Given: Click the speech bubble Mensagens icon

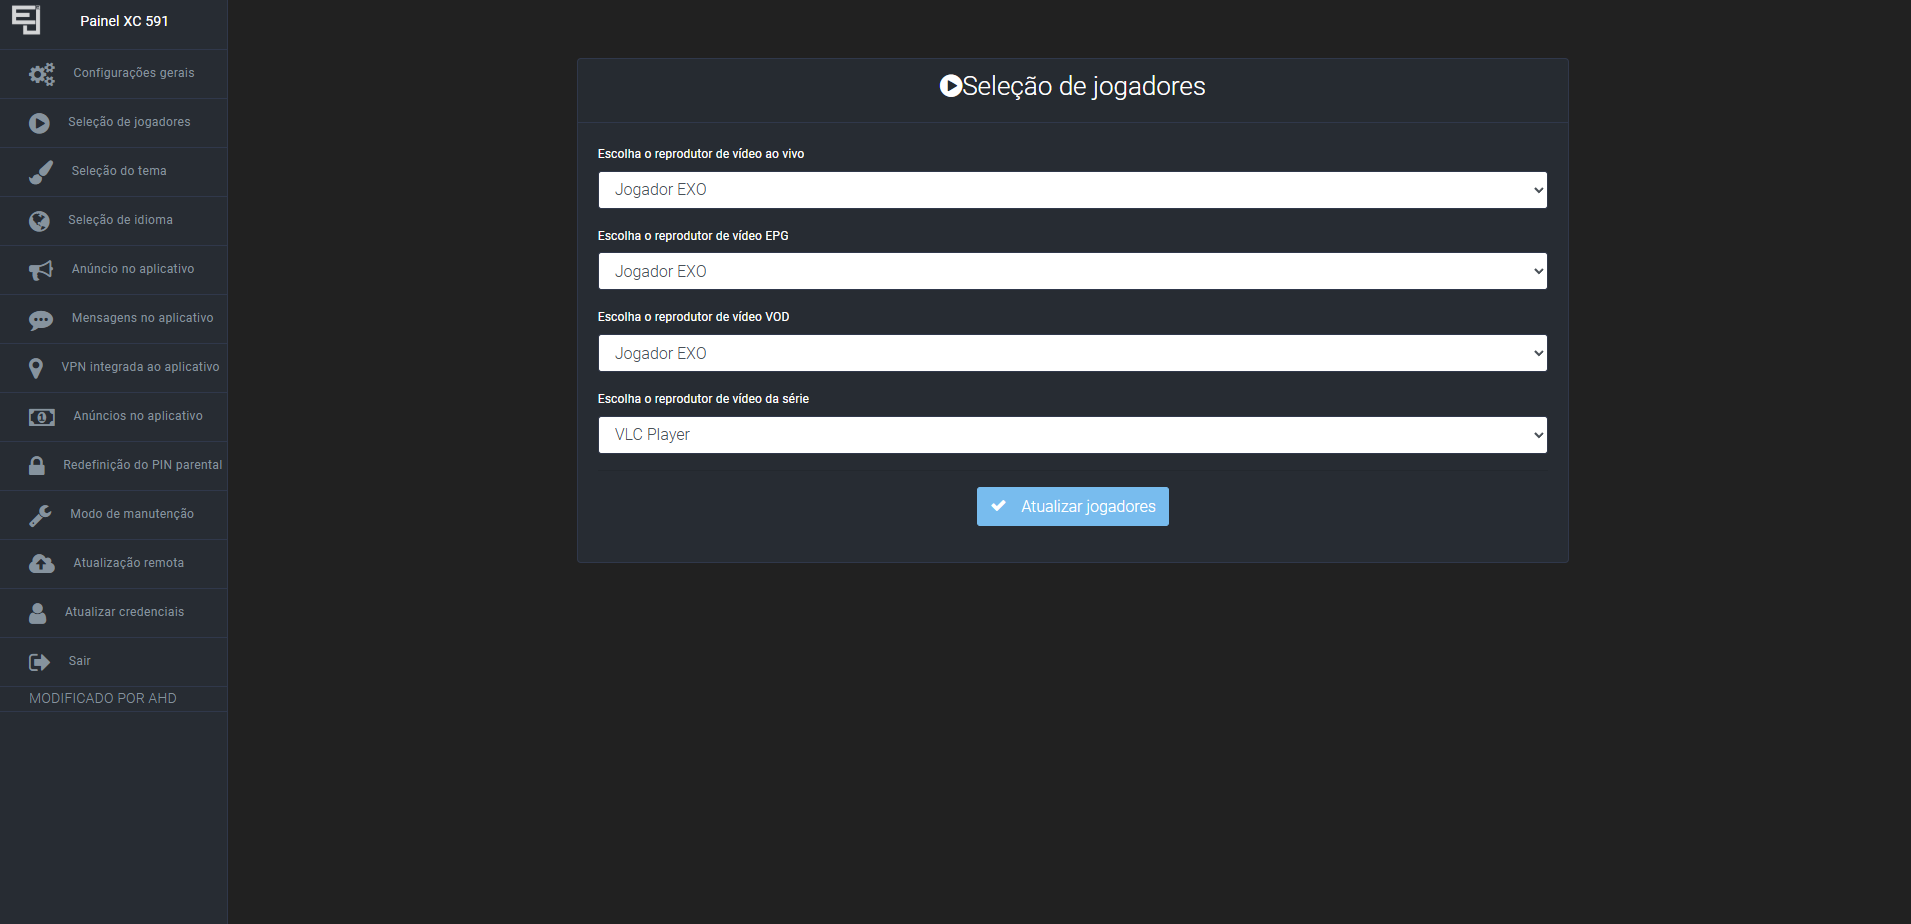Looking at the screenshot, I should tap(41, 319).
